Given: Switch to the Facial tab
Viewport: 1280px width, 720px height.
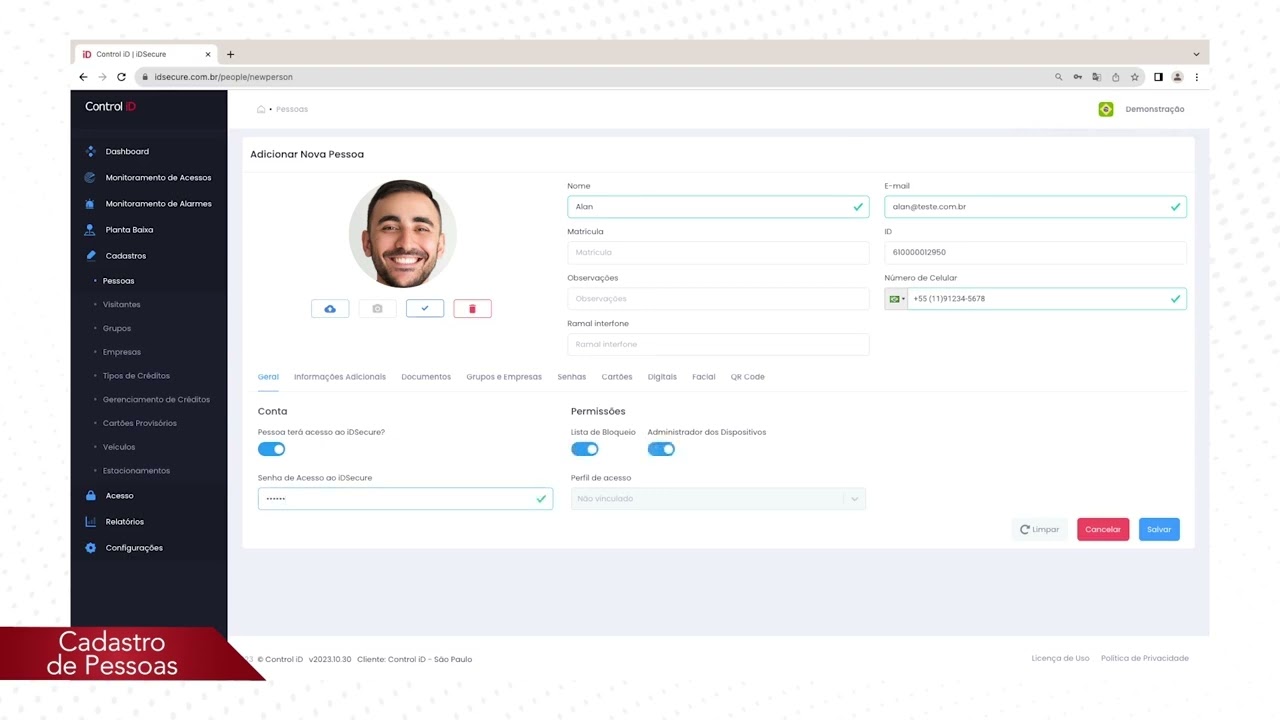Looking at the screenshot, I should point(704,377).
